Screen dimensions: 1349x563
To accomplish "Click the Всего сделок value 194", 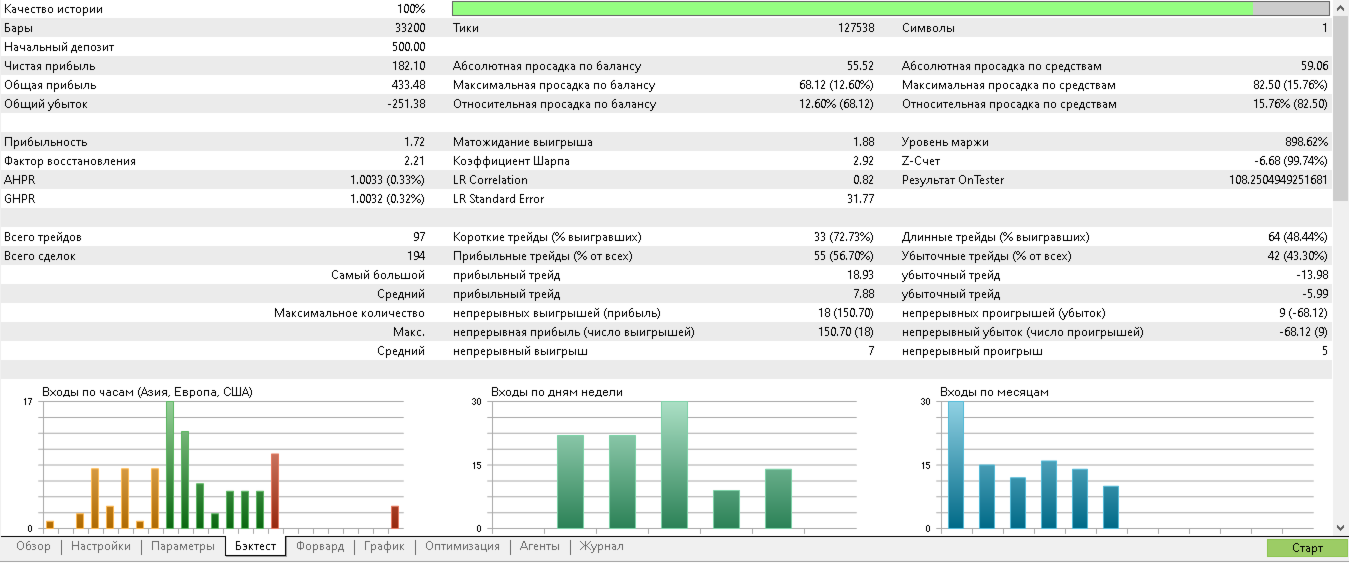I will coord(416,256).
